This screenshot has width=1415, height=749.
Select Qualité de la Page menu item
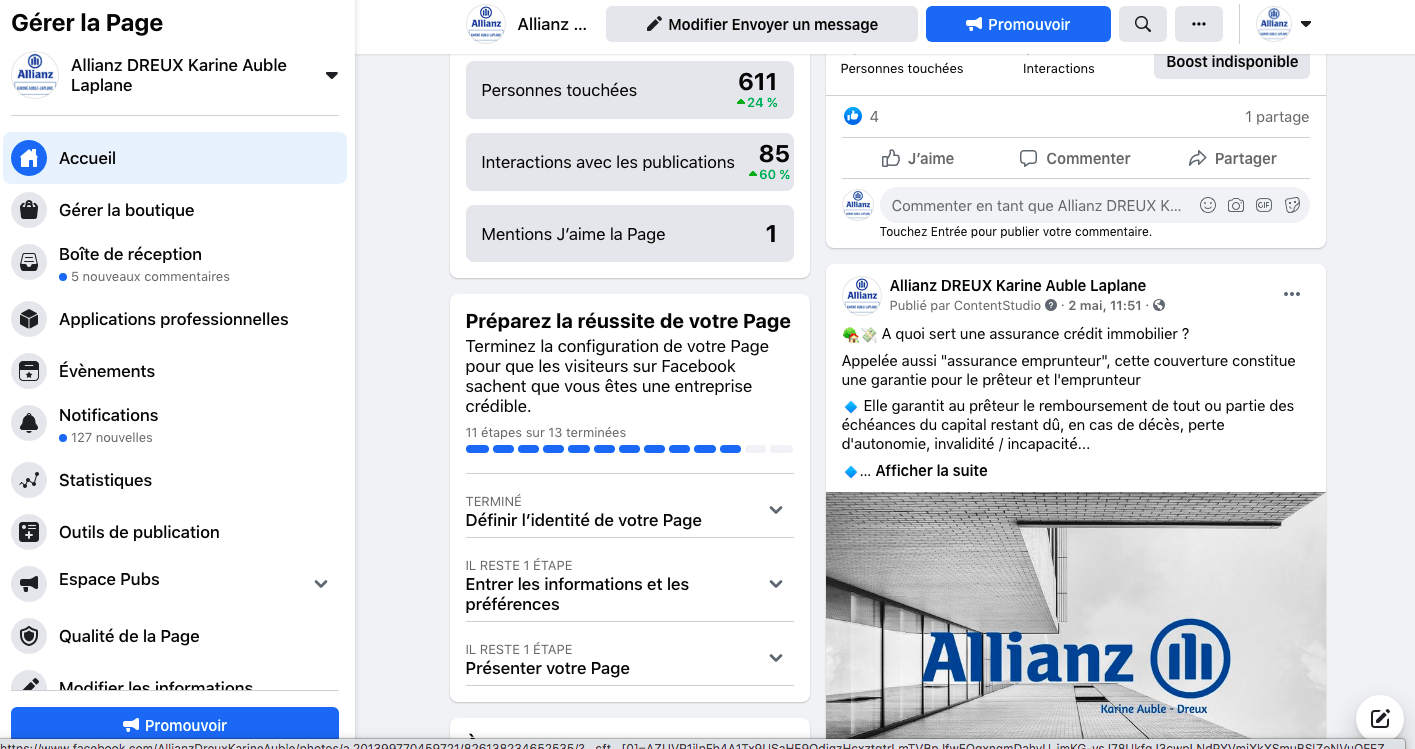(175, 636)
